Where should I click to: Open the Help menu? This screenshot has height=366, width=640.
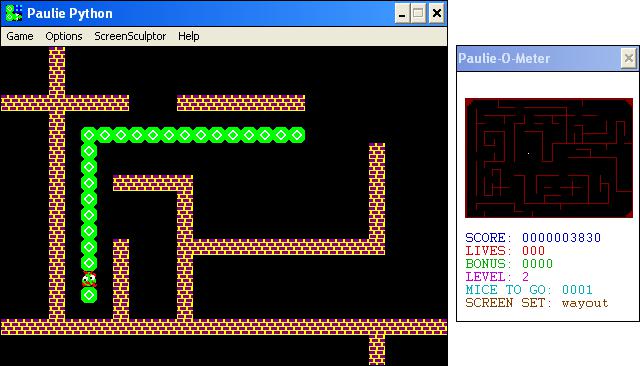189,36
